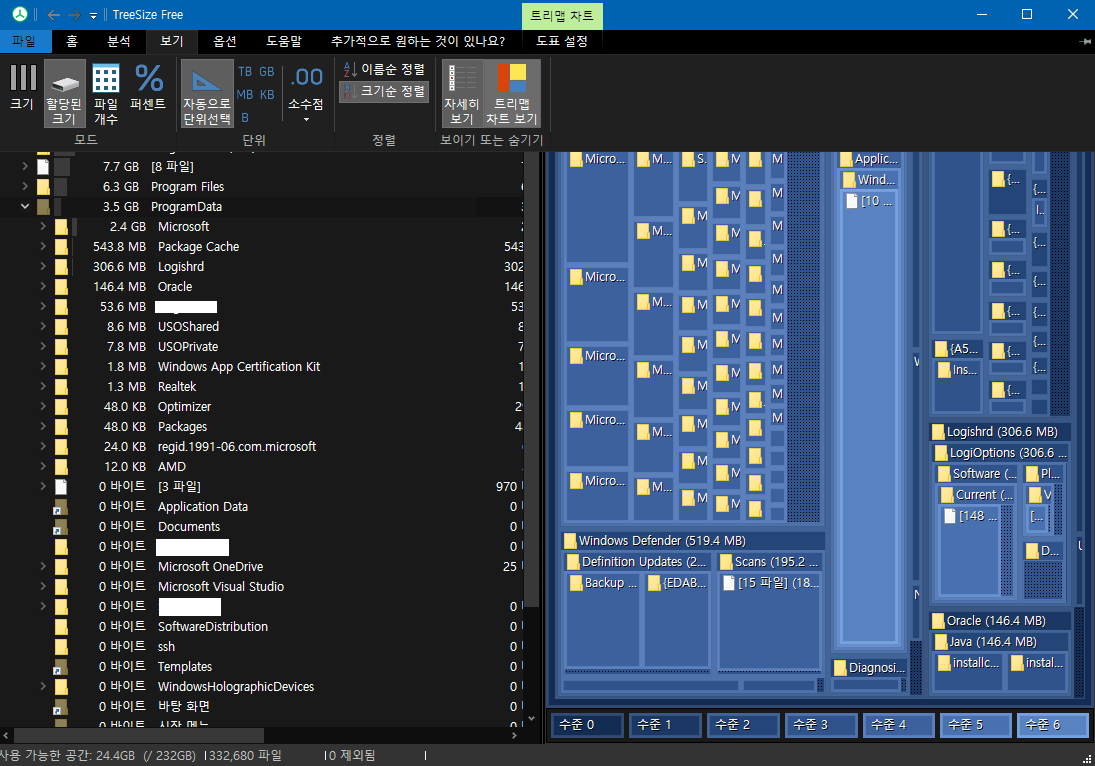Open the 도표 설정 ribbon tab
Image resolution: width=1095 pixels, height=766 pixels.
point(561,41)
